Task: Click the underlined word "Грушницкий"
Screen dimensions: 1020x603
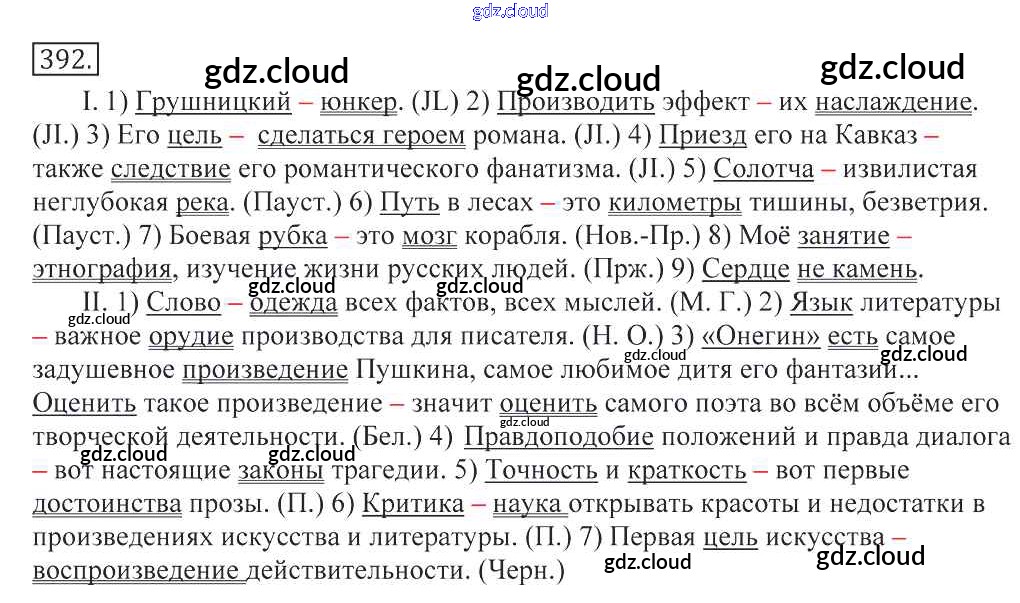Action: [213, 102]
